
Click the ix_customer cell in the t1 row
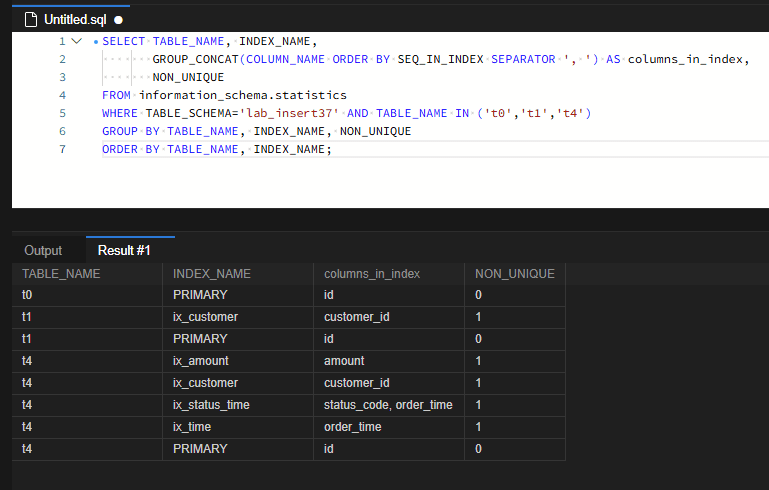pyautogui.click(x=238, y=317)
